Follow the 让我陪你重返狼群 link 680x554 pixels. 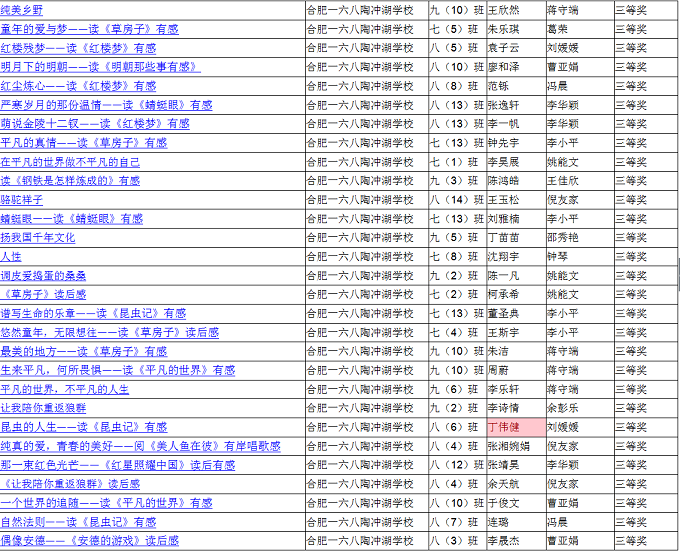[43, 409]
